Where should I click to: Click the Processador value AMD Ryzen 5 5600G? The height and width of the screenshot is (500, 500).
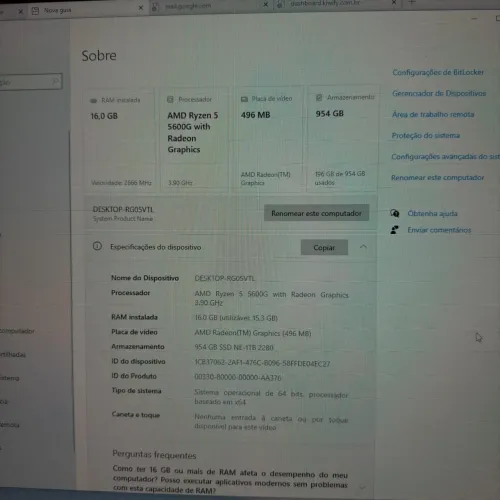pos(271,298)
